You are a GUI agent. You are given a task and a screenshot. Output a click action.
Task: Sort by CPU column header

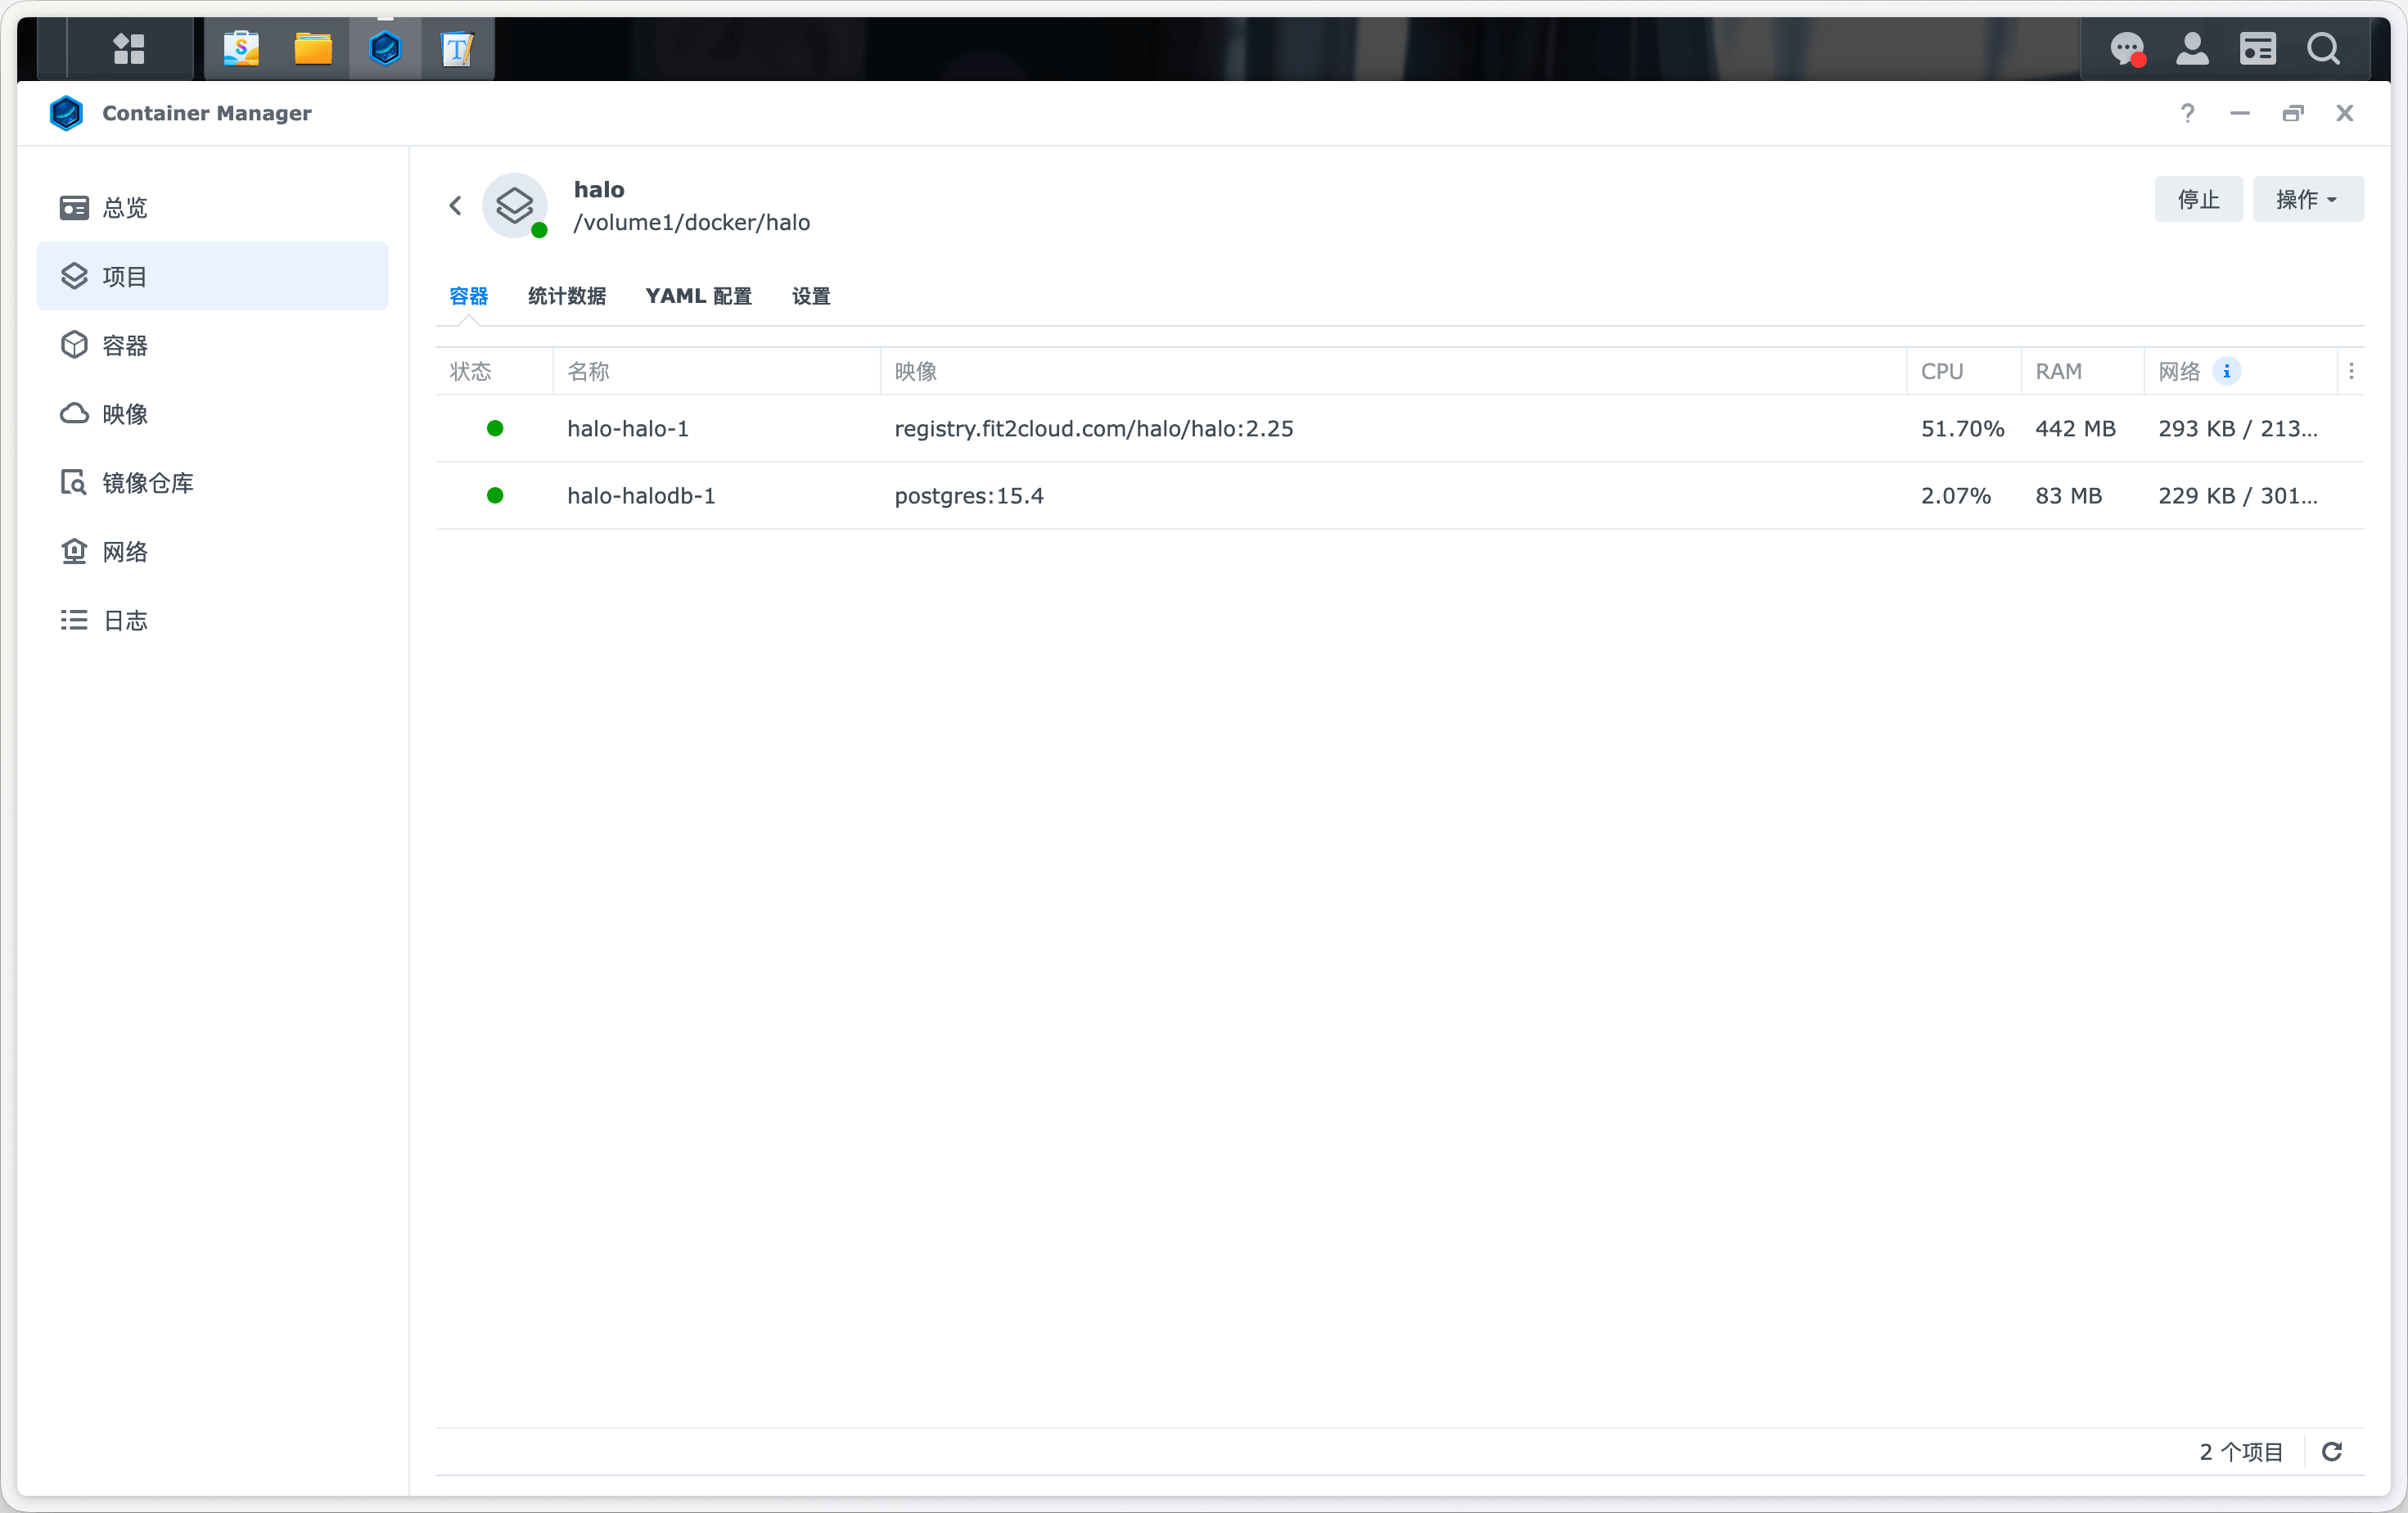[1964, 371]
